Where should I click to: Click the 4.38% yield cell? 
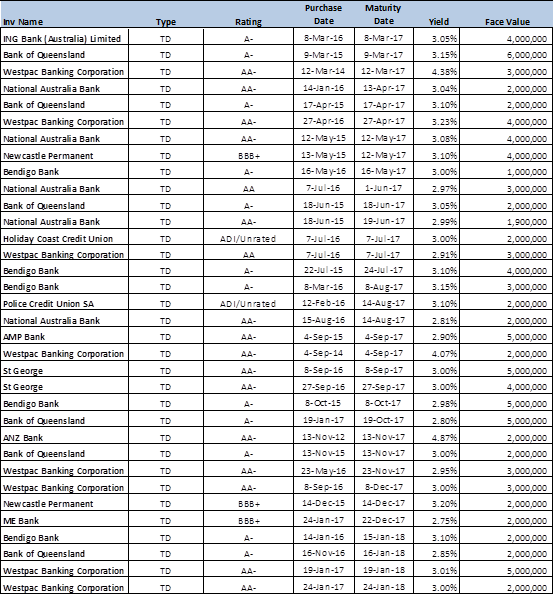point(437,72)
